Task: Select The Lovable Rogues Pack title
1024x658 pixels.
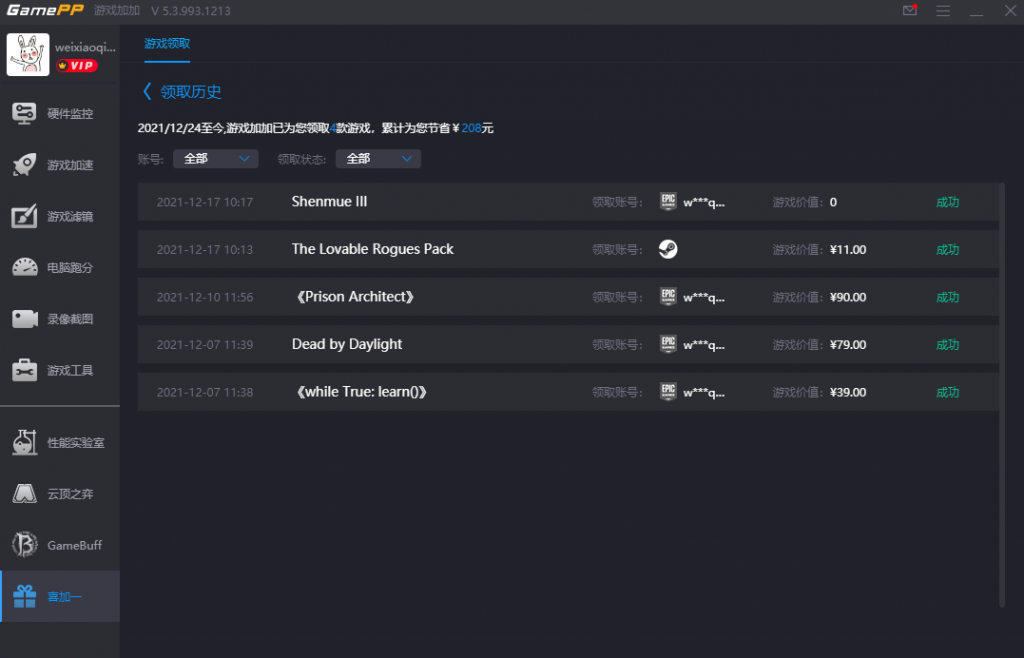Action: pos(372,249)
